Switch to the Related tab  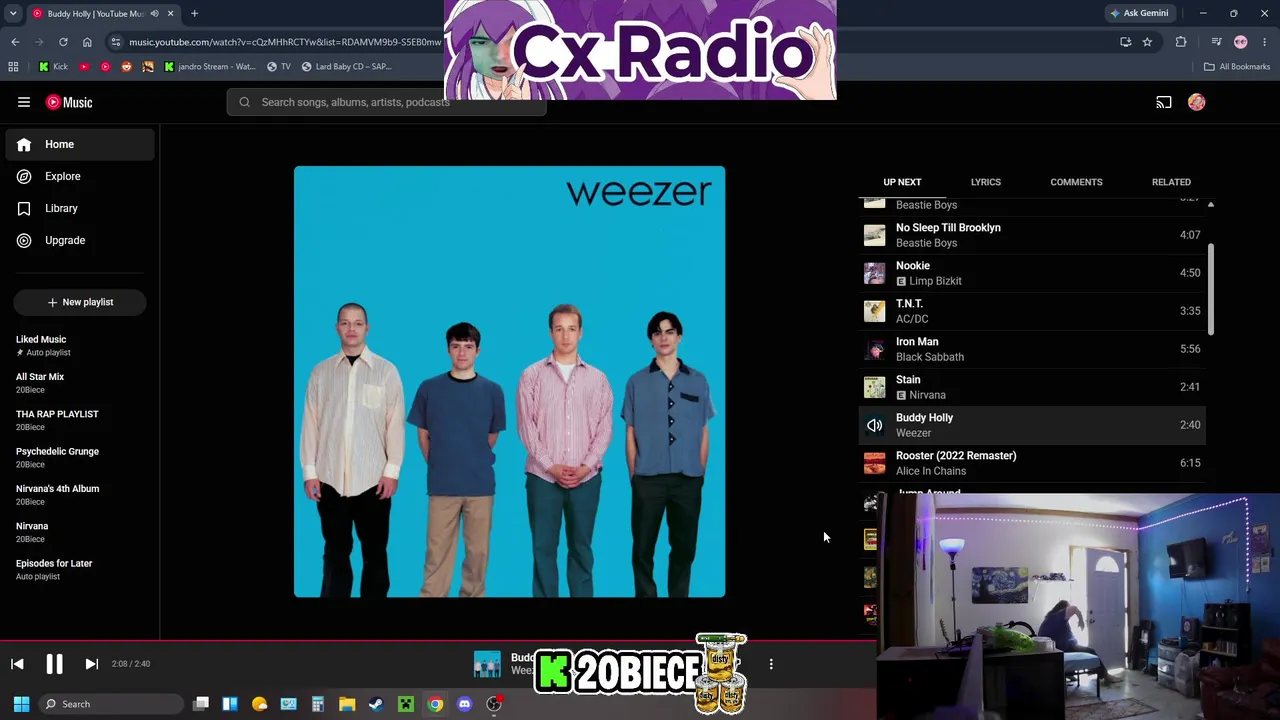tap(1171, 182)
